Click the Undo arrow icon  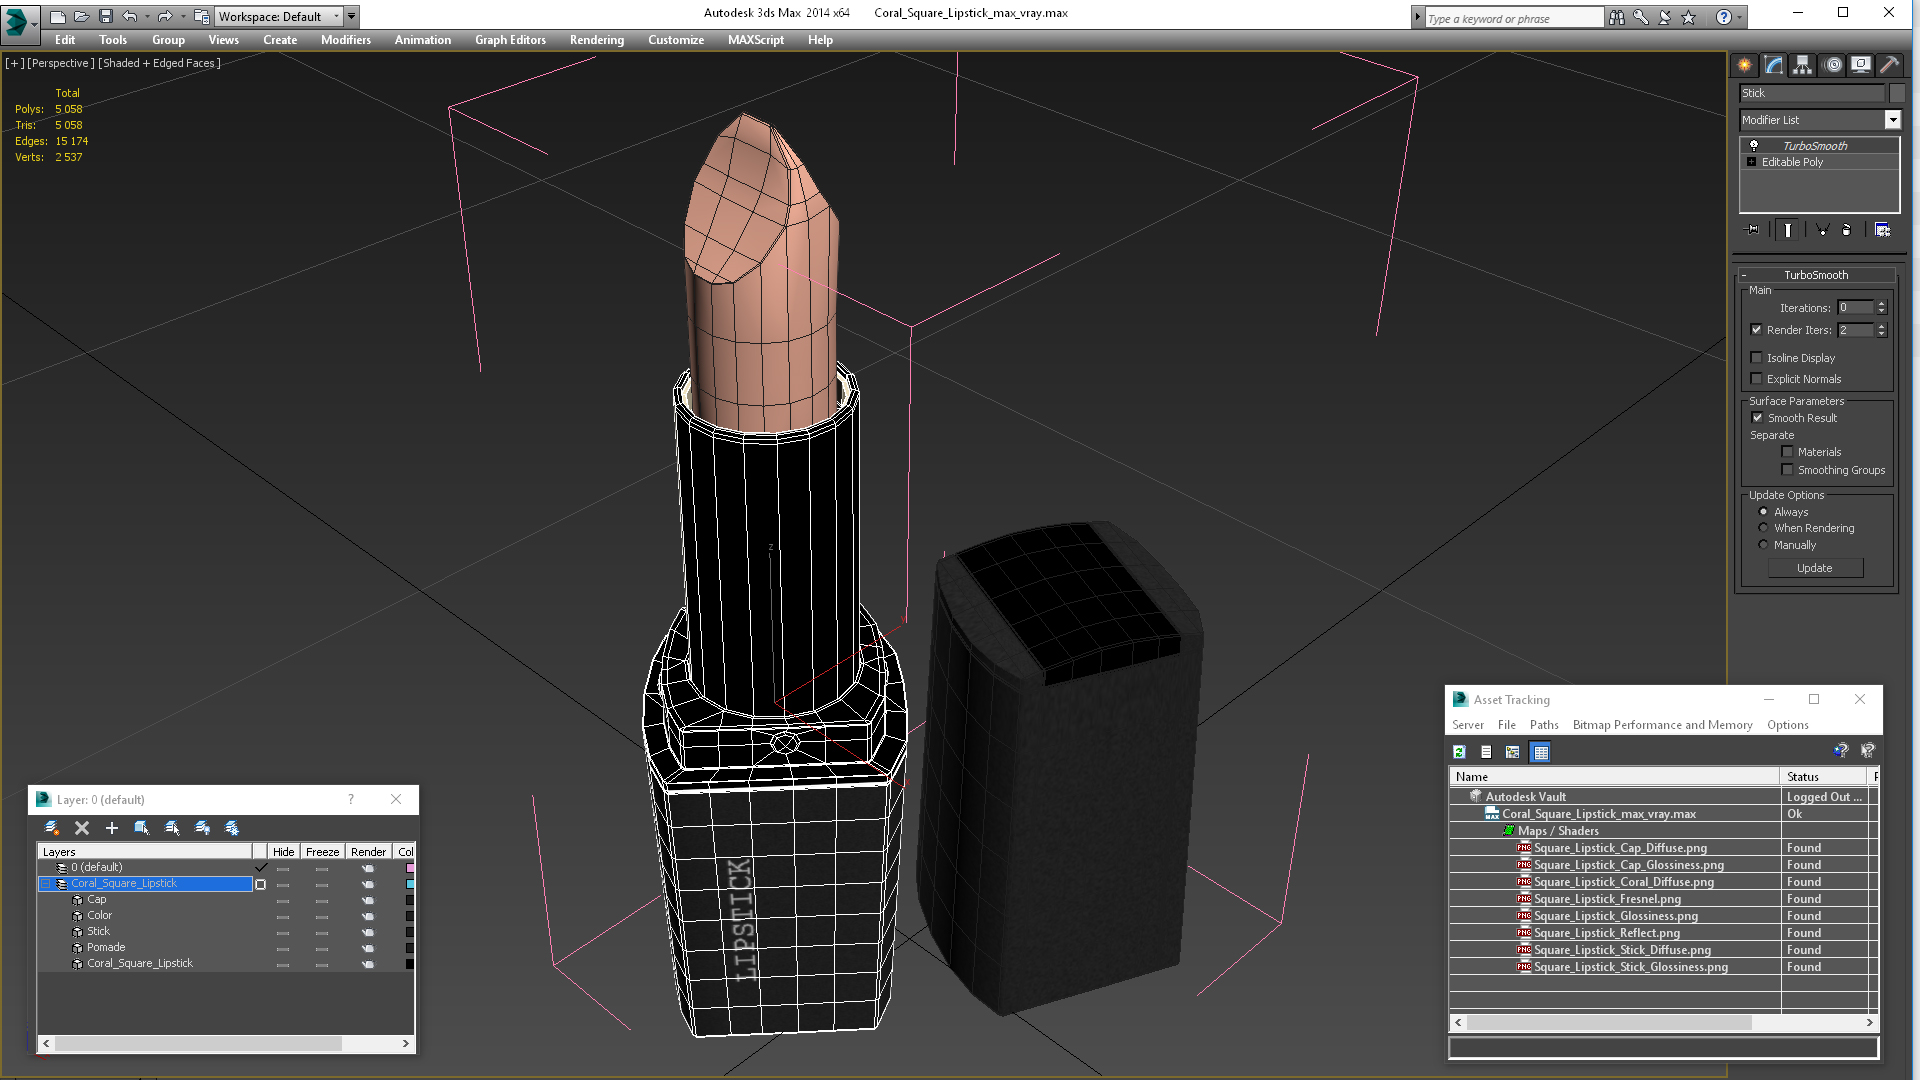tap(129, 16)
